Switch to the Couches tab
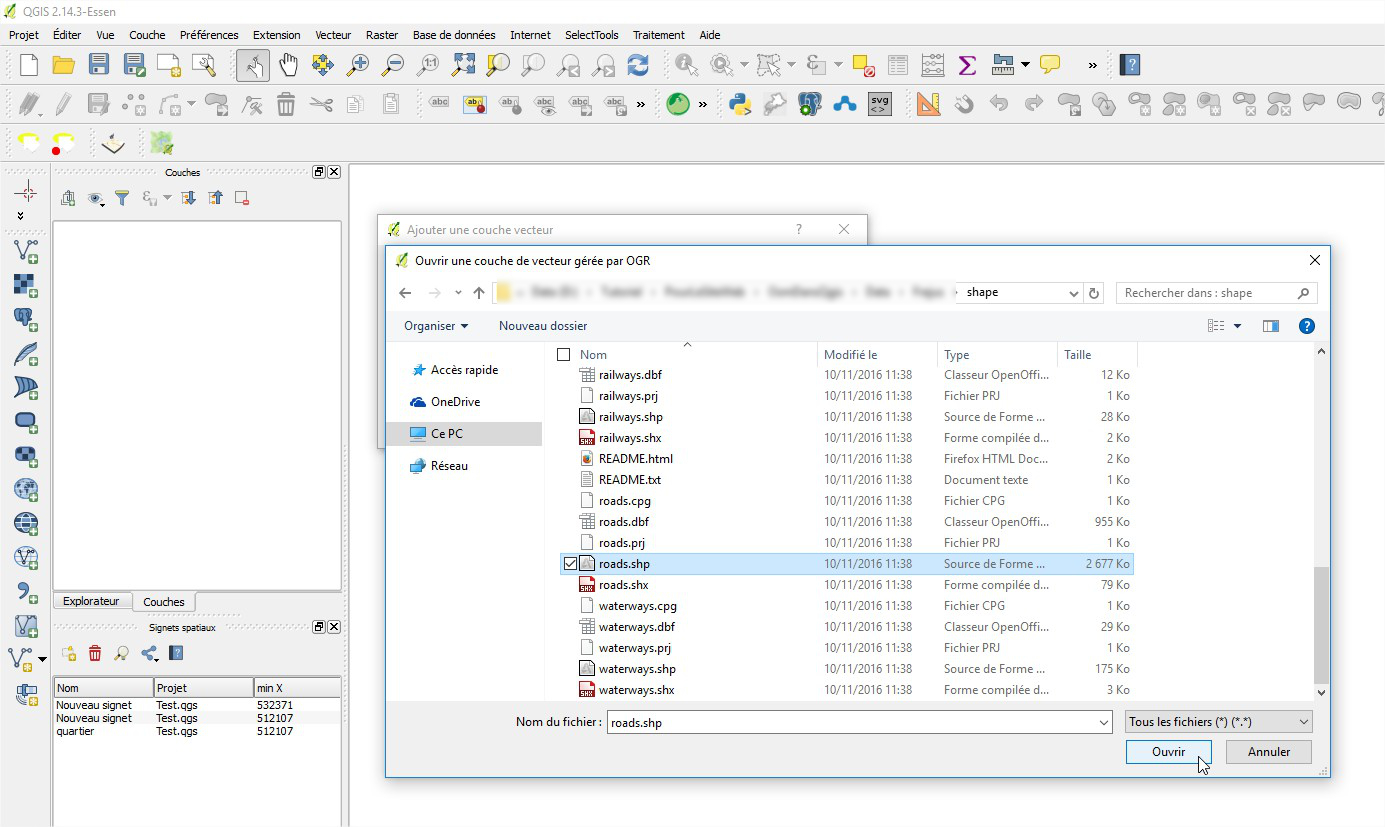The height and width of the screenshot is (827, 1385). pos(164,602)
